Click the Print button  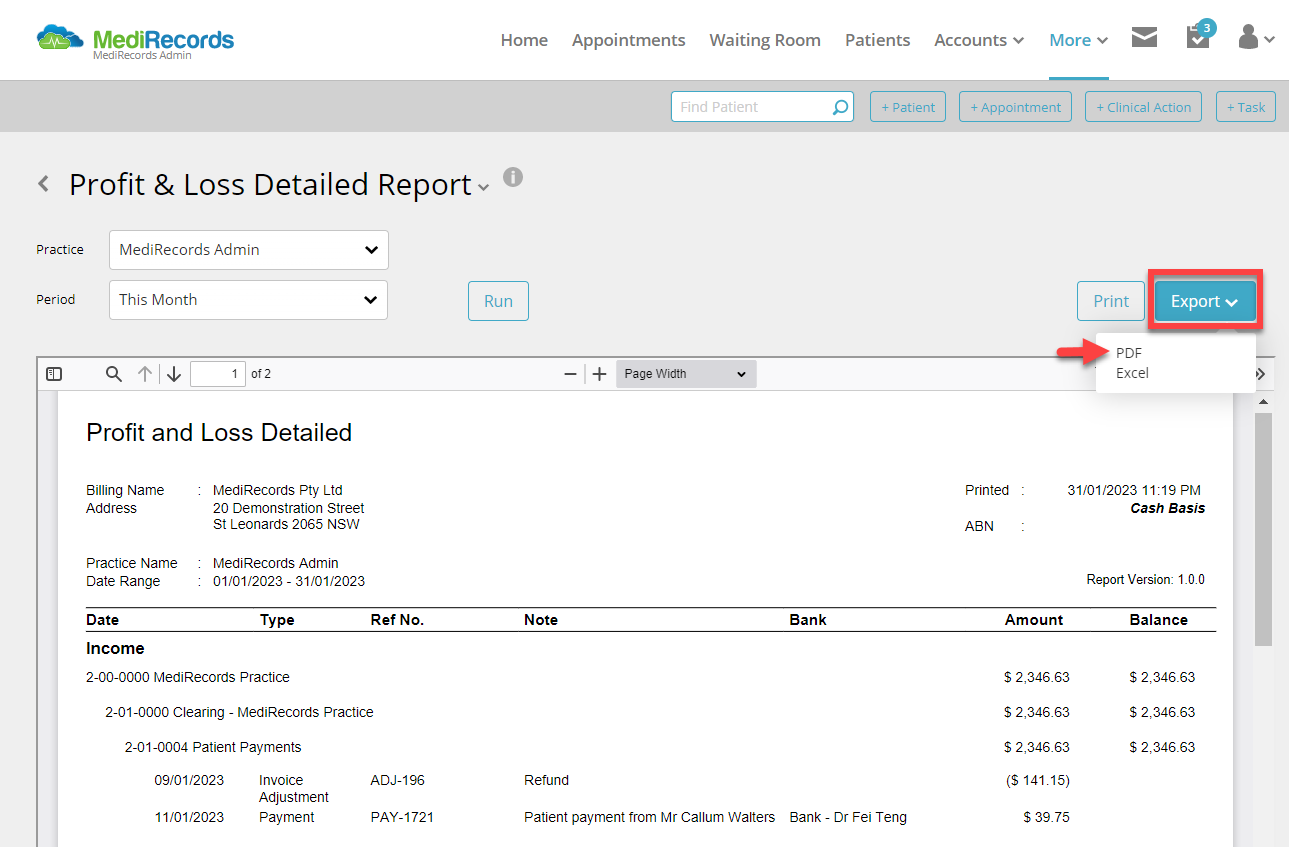pos(1111,301)
